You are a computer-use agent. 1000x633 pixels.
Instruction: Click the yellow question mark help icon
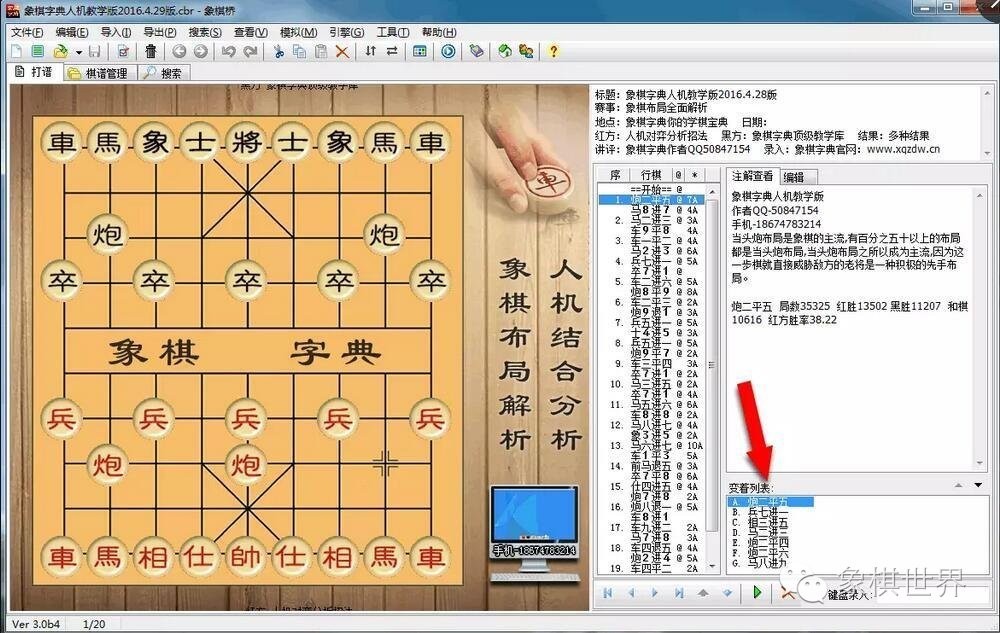(554, 52)
